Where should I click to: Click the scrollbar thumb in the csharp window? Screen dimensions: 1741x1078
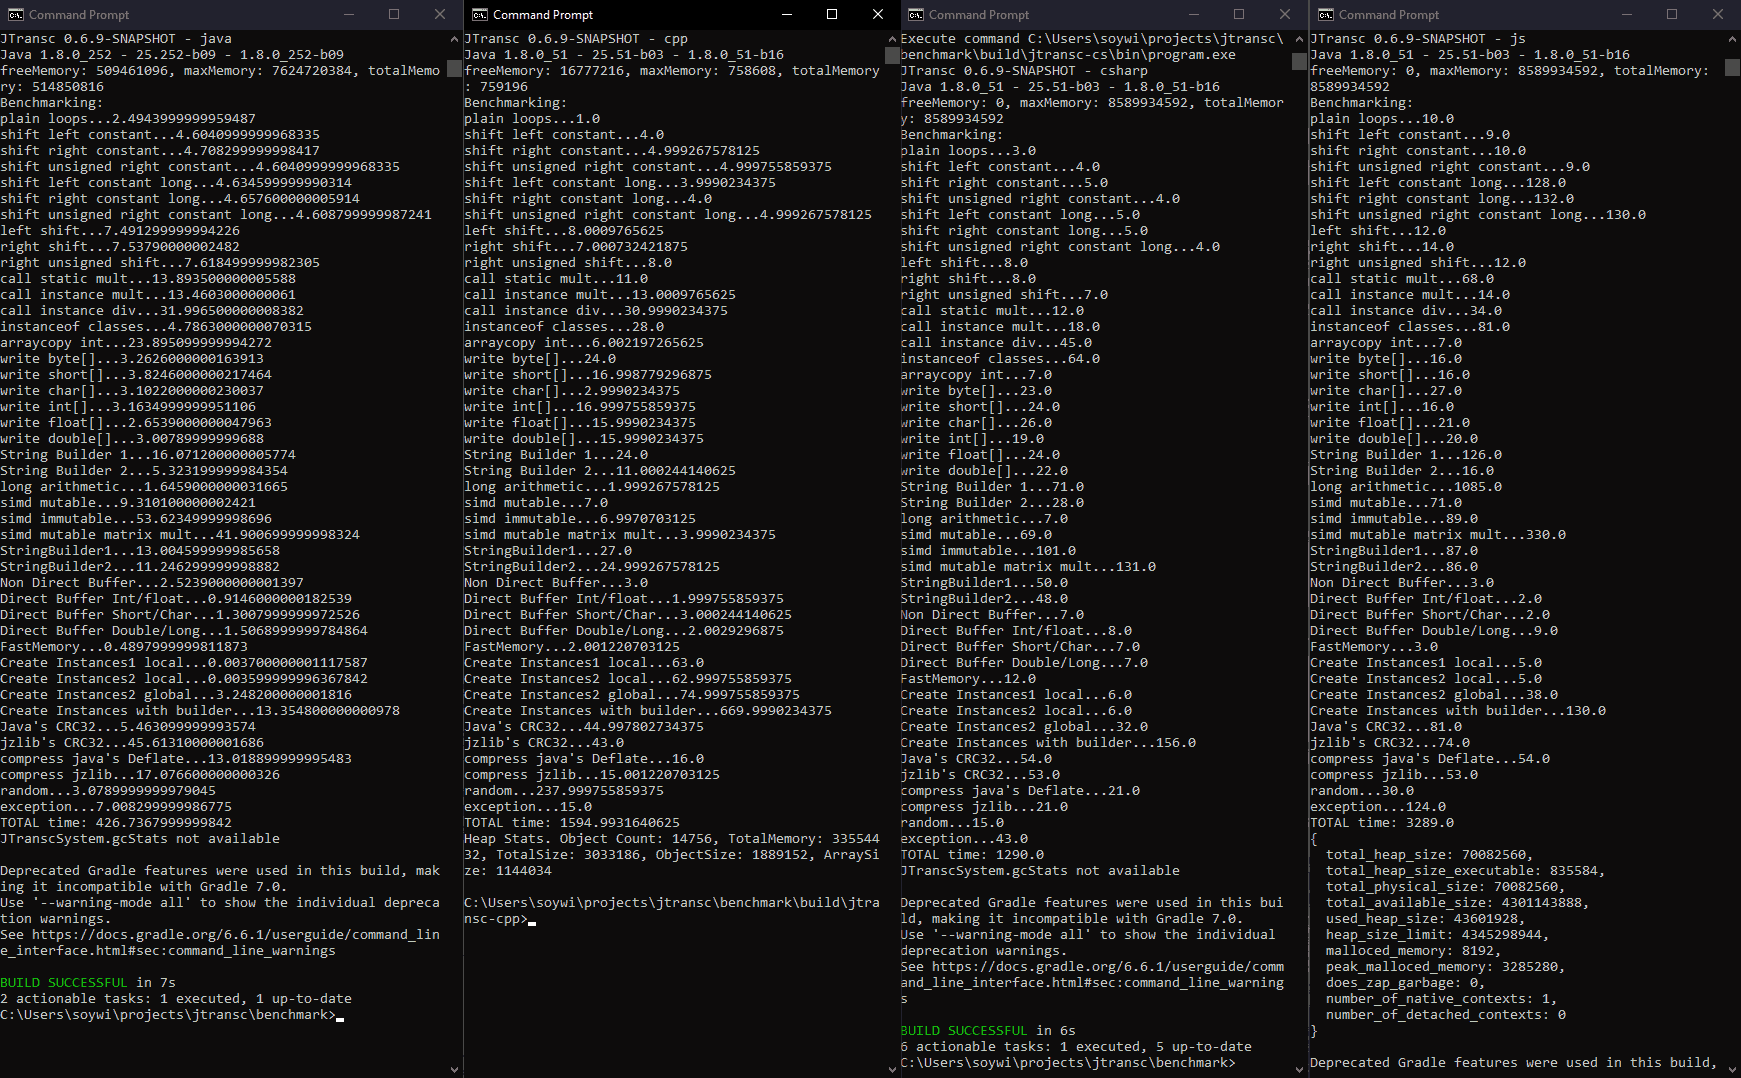click(1299, 62)
